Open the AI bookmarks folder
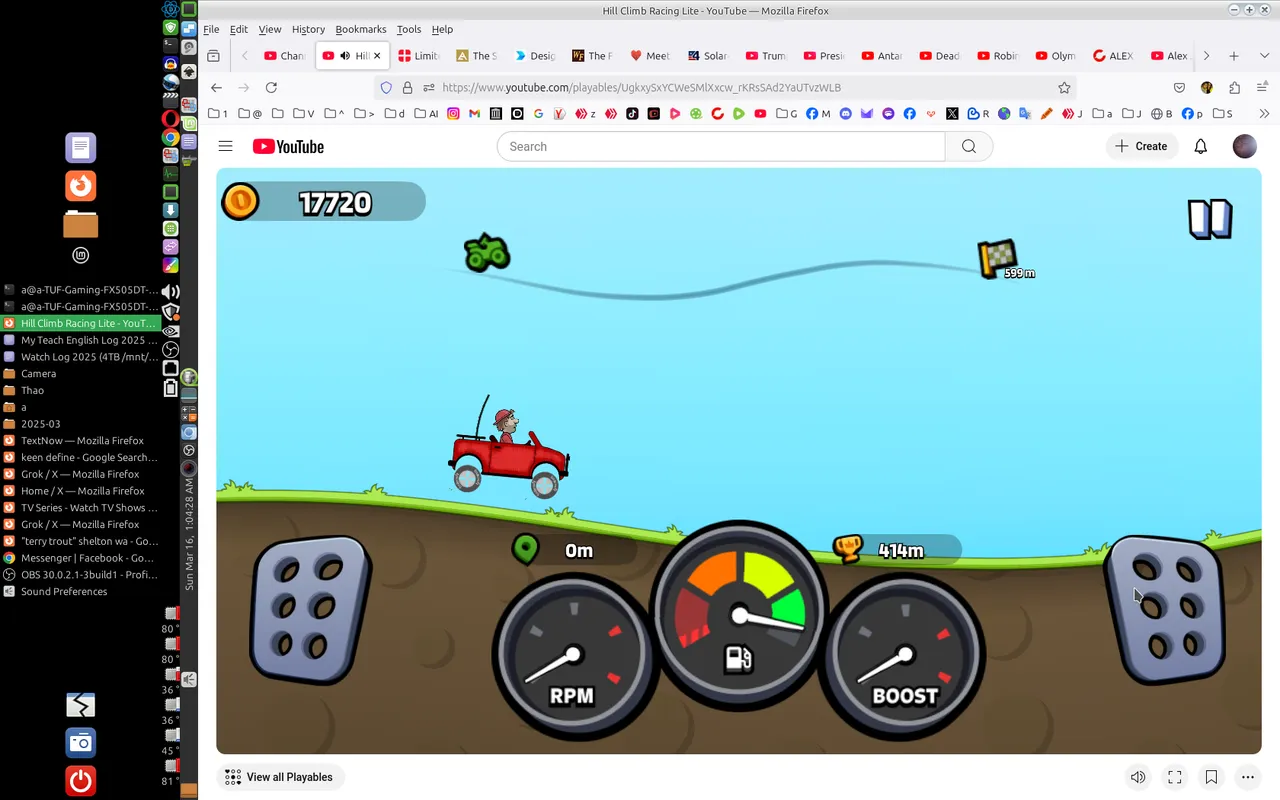 point(426,114)
